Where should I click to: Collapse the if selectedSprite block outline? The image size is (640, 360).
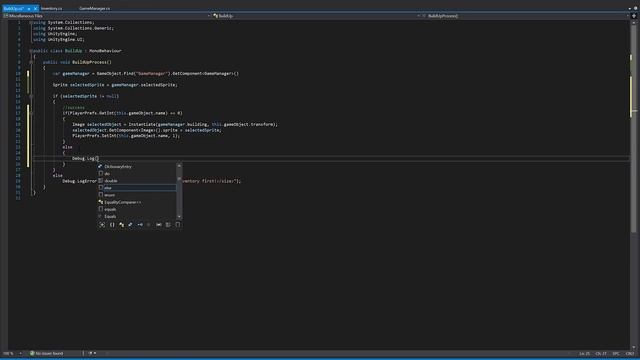click(x=31, y=96)
